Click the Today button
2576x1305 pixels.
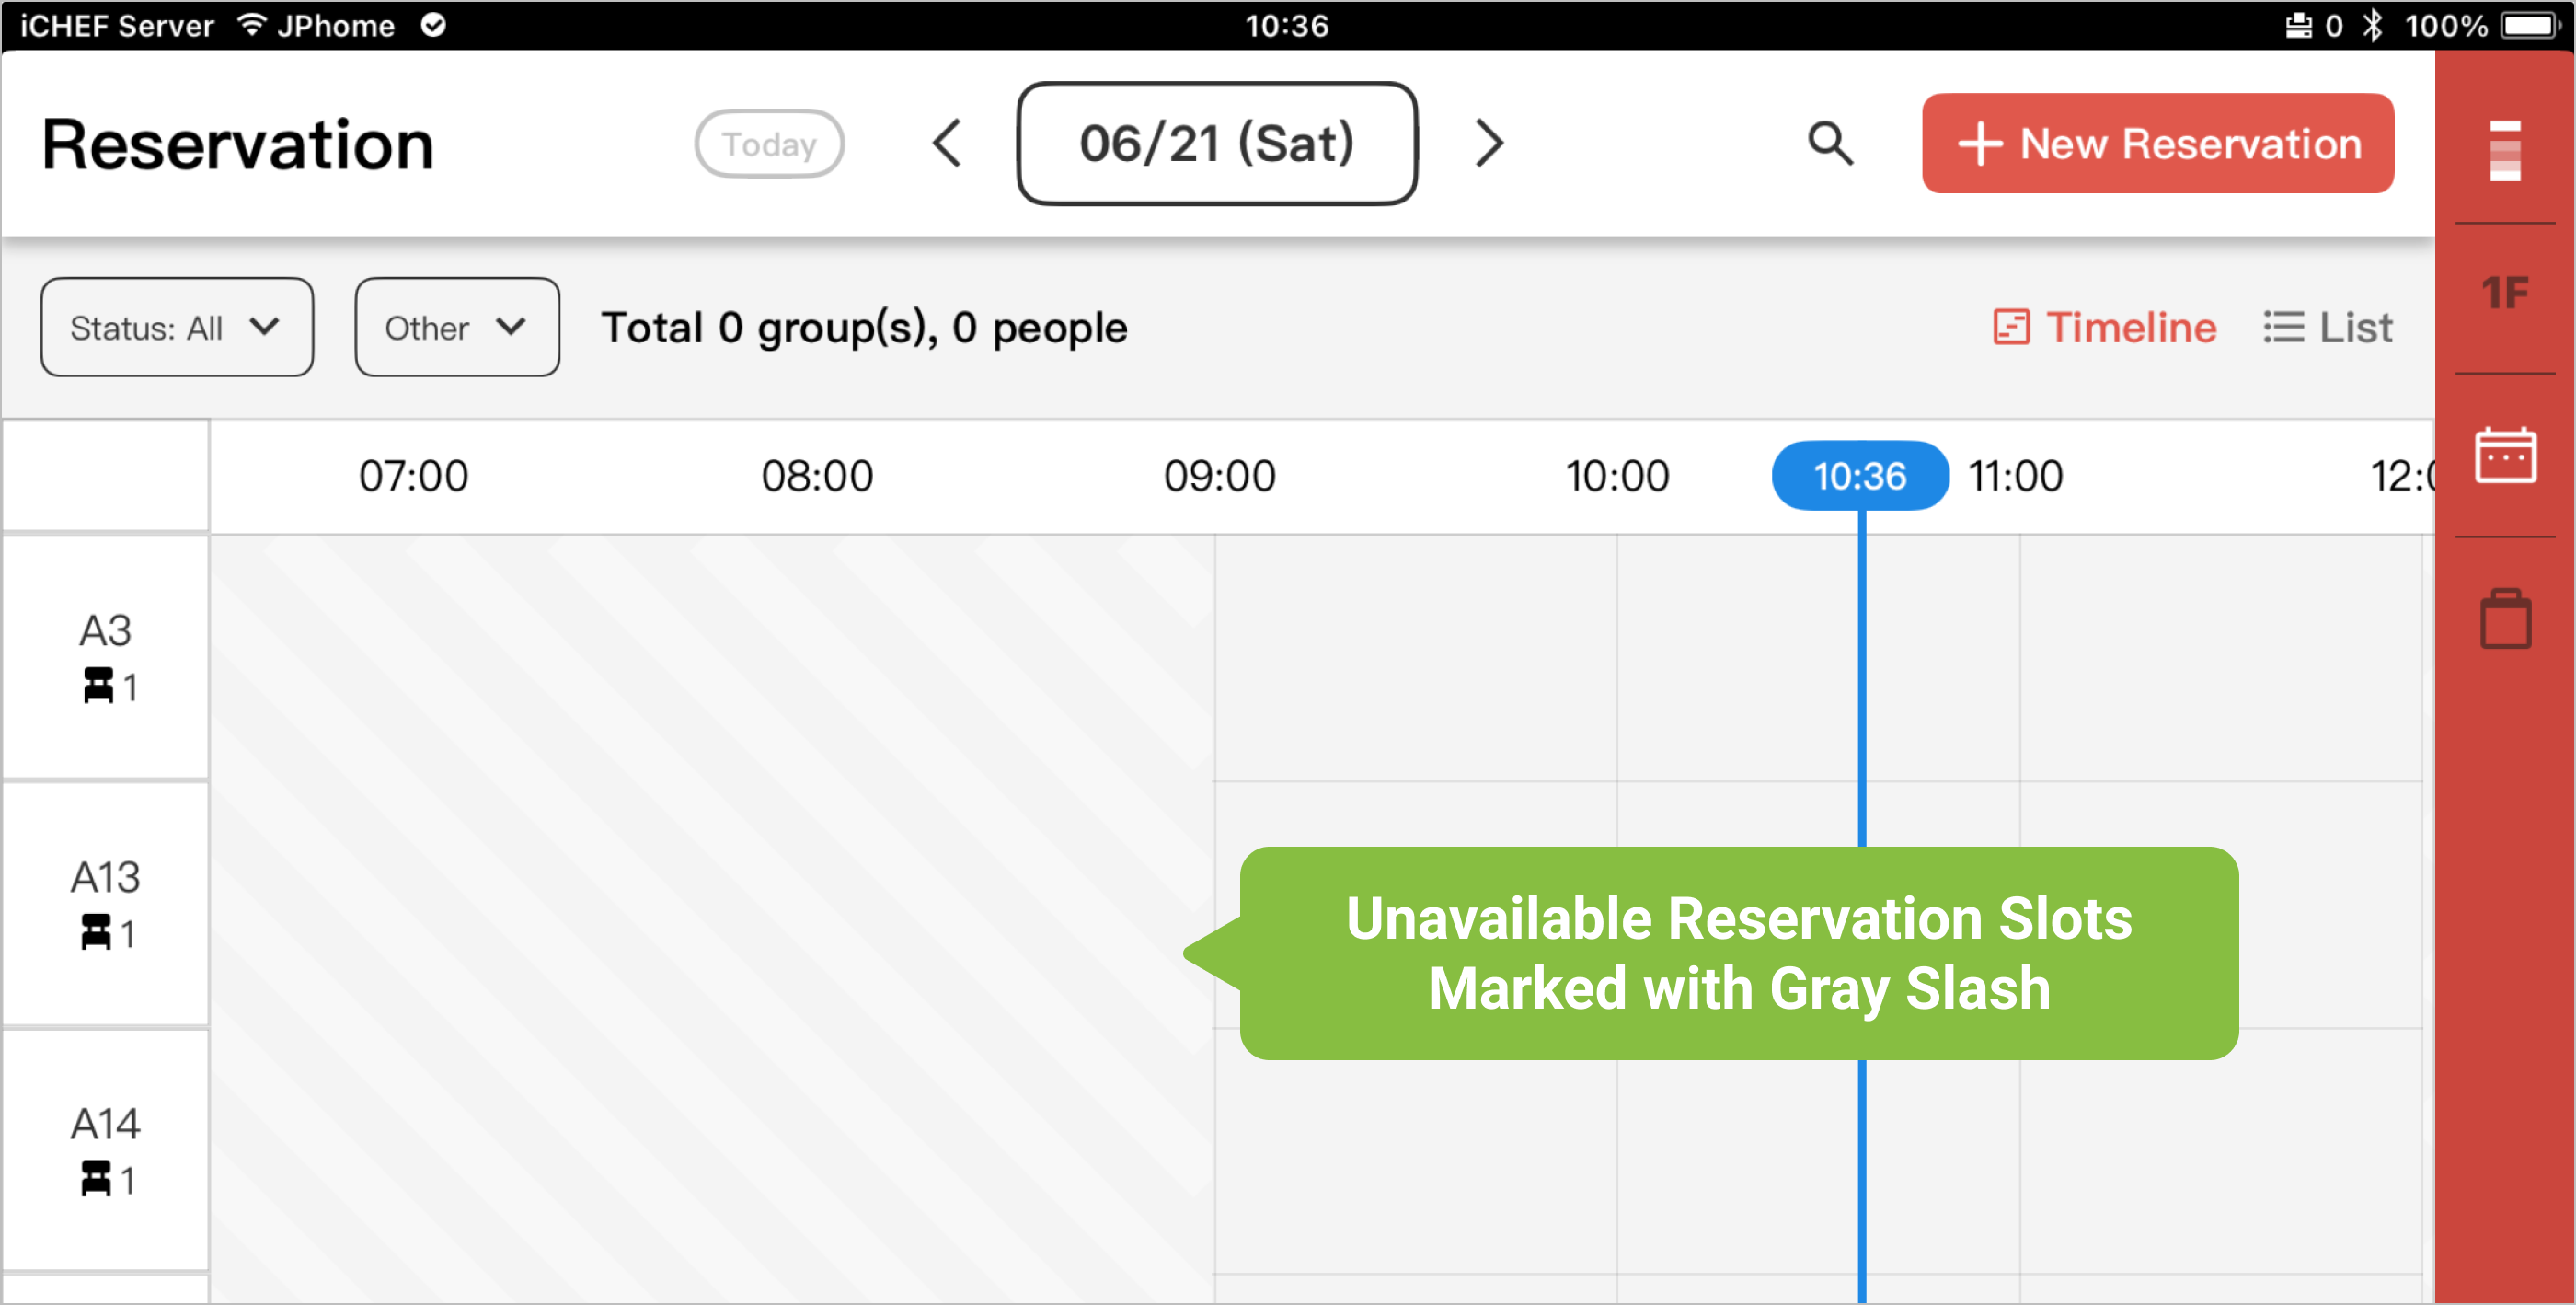[769, 144]
